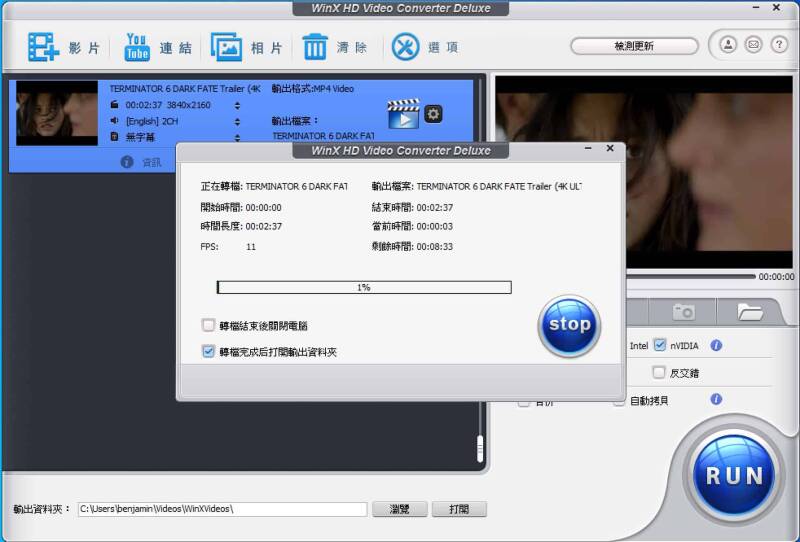Click the 剩餘時間 00:08:33 value

click(435, 247)
